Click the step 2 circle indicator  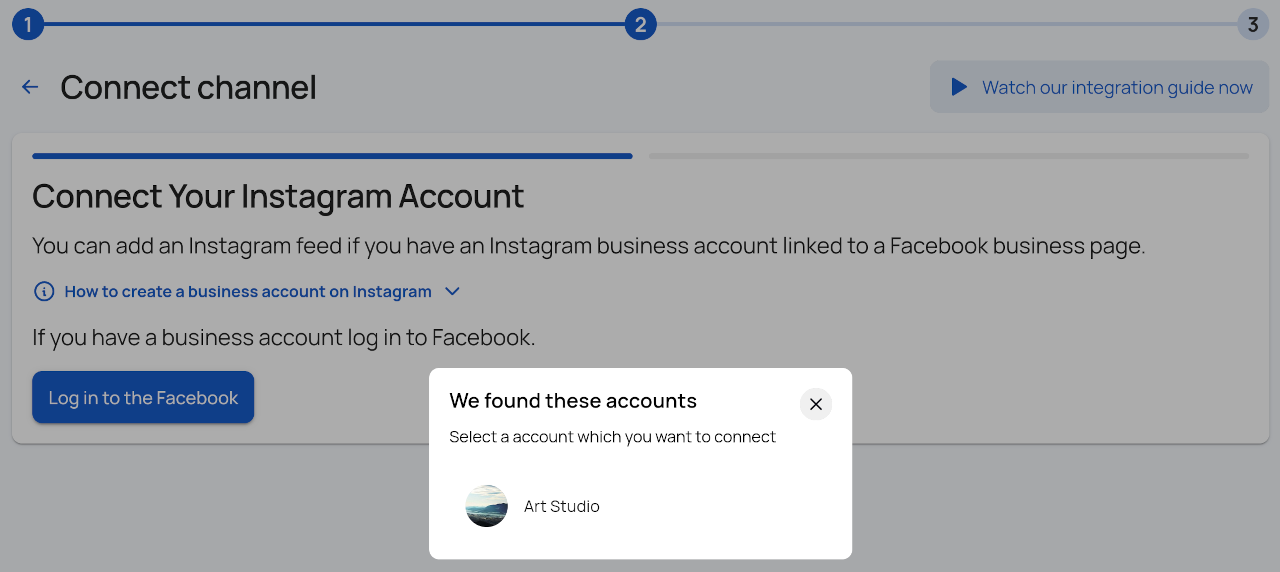[x=640, y=25]
